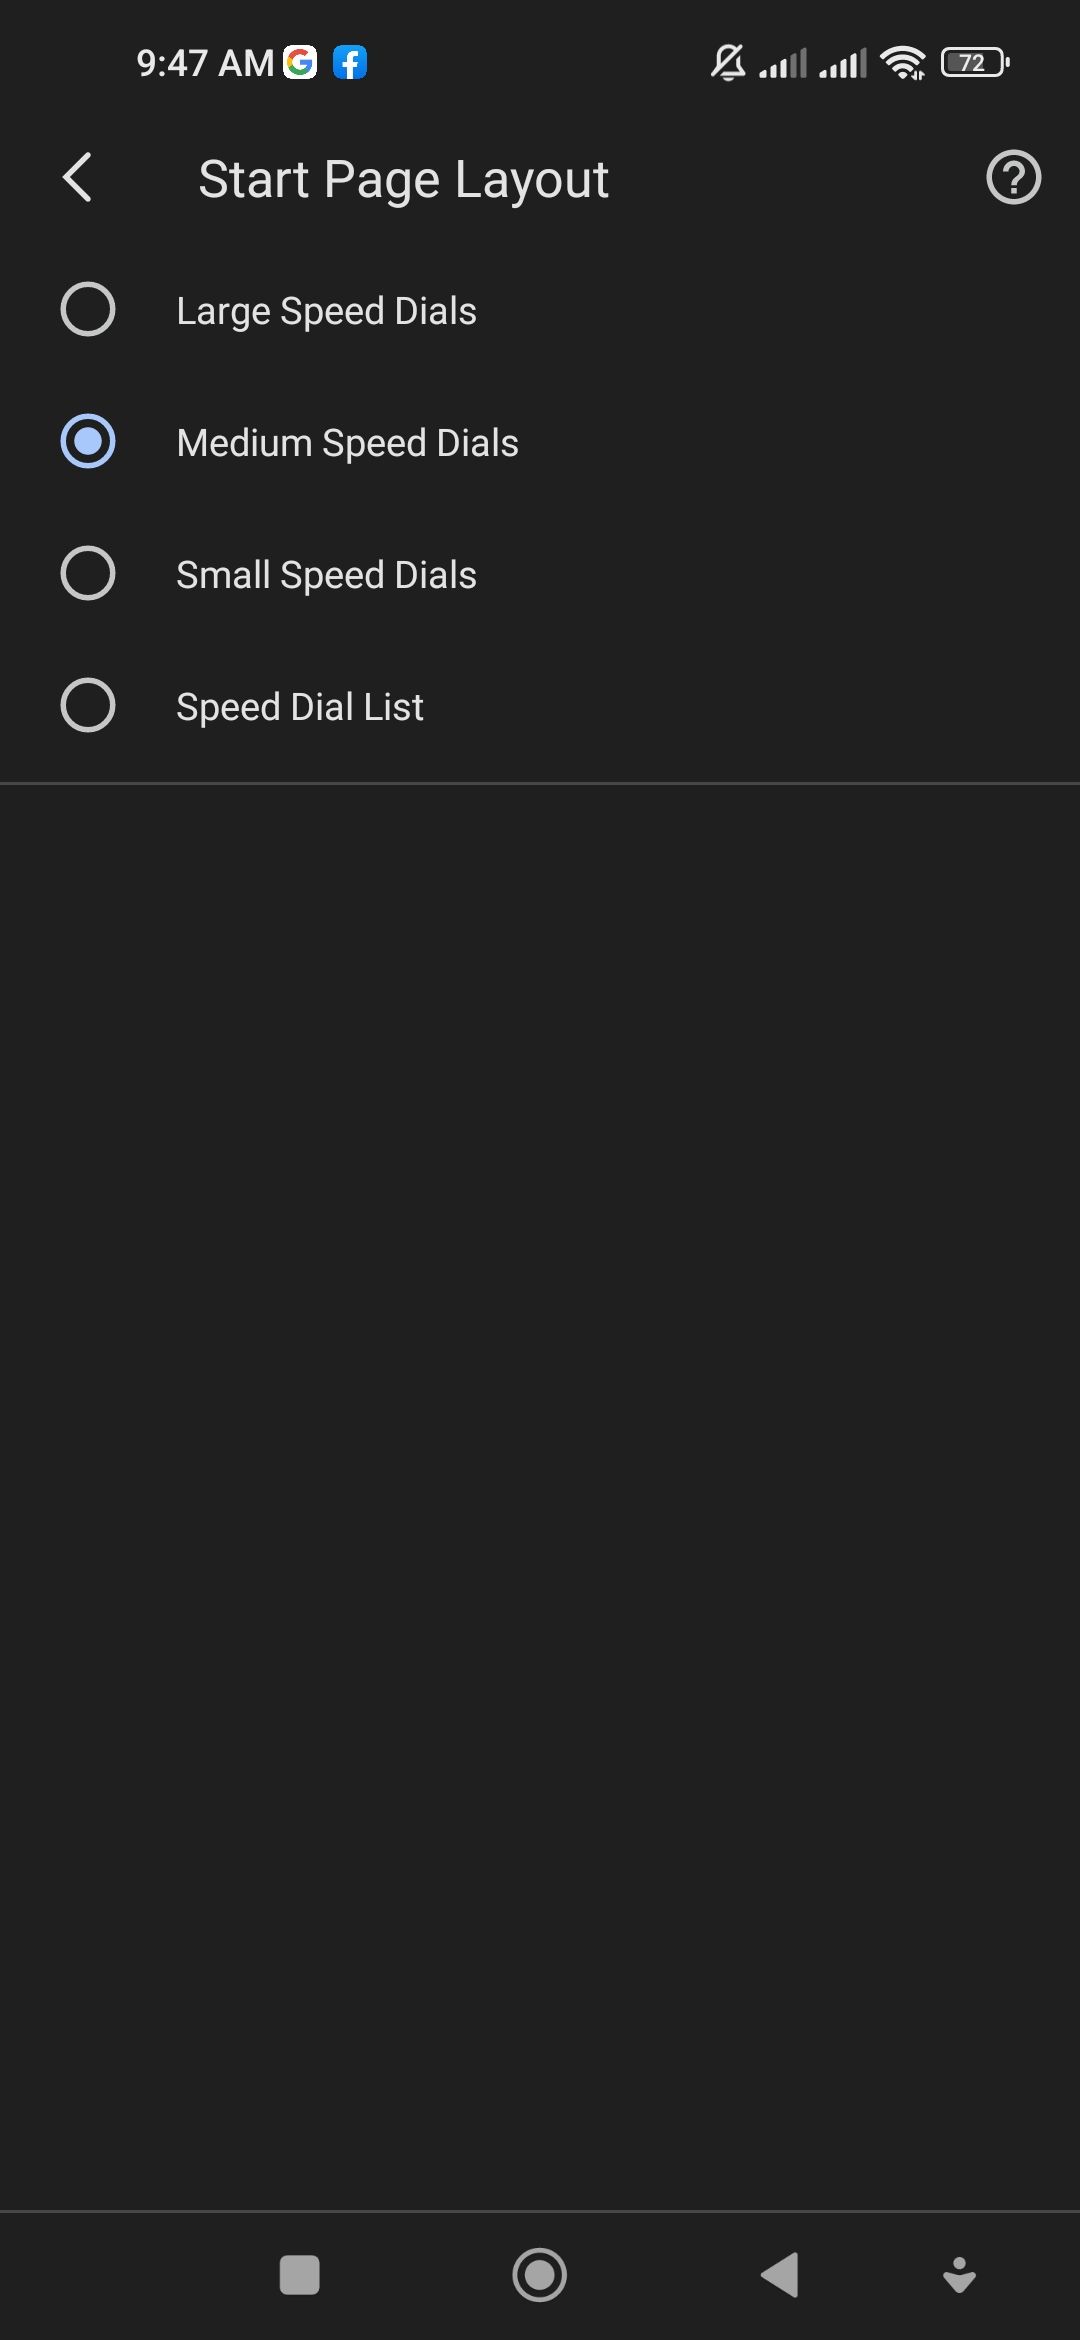Image resolution: width=1080 pixels, height=2340 pixels.
Task: Tap the back arrow icon
Action: (78, 178)
